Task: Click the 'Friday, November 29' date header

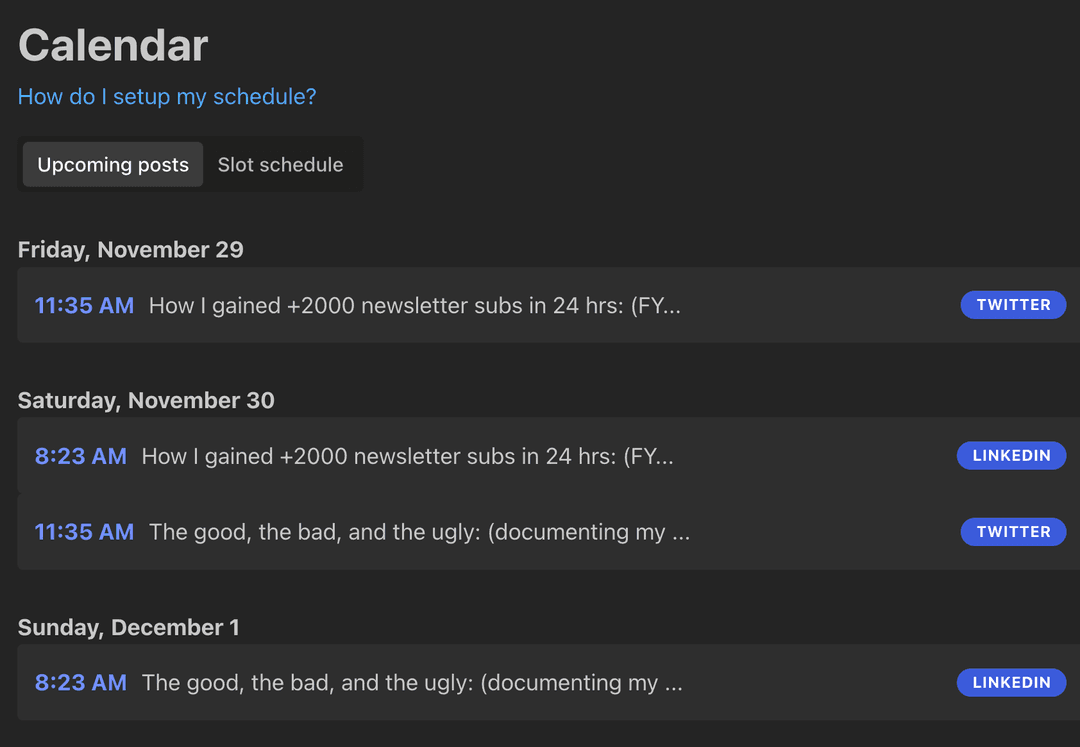Action: pos(130,249)
